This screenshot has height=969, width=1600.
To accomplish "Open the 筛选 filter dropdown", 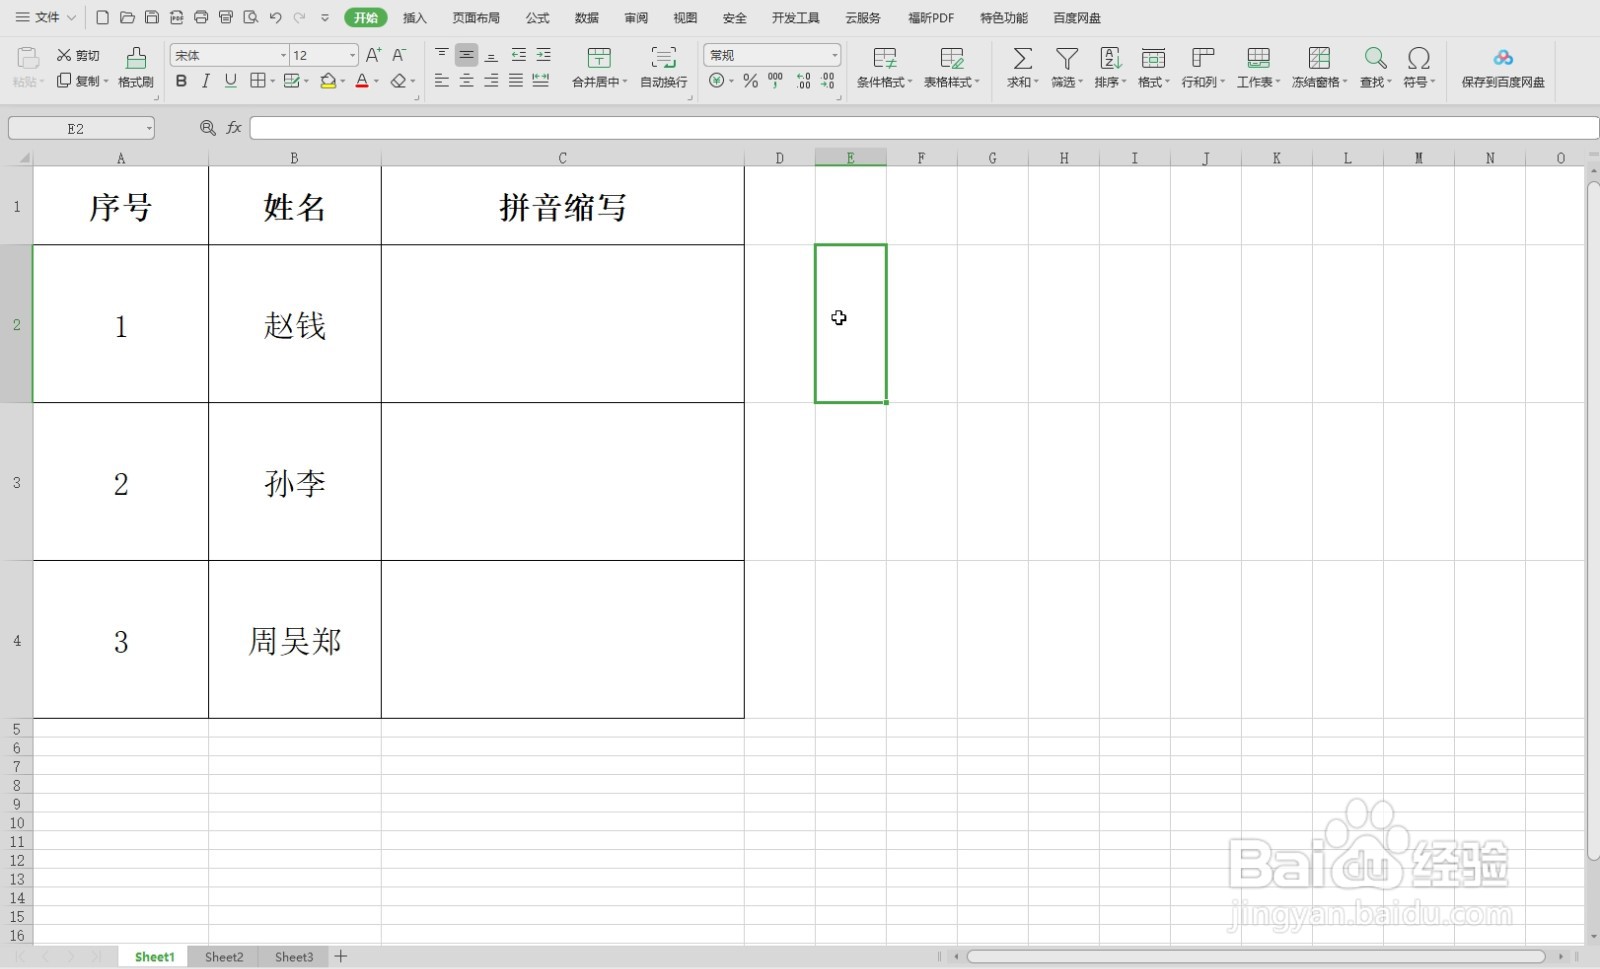I will [x=1080, y=82].
